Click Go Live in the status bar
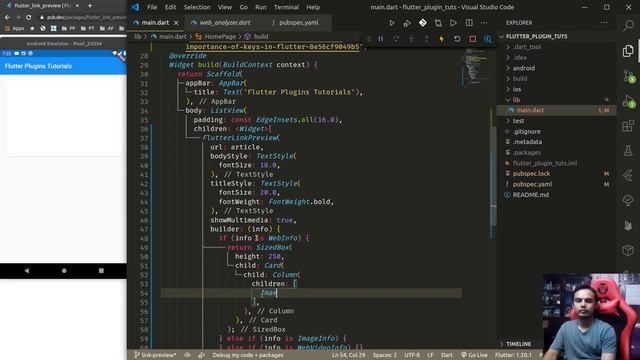Screen dimensions: 640x360 (x=474, y=355)
